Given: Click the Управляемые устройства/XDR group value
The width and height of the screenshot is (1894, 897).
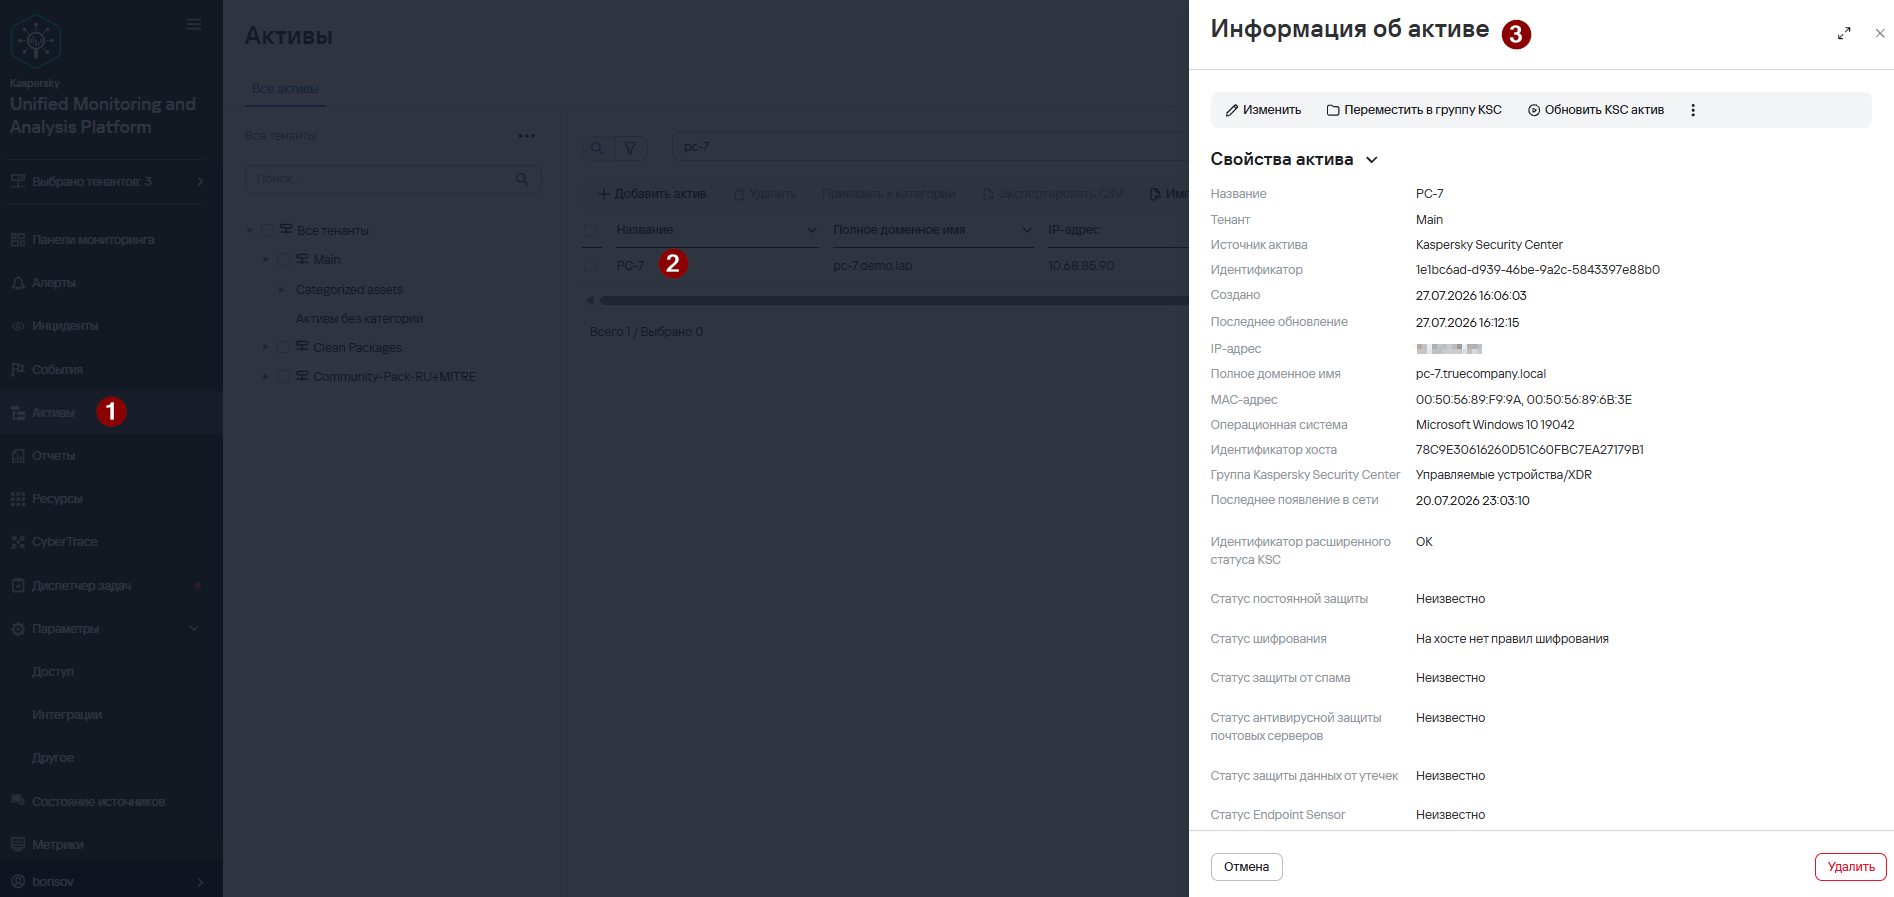Looking at the screenshot, I should click(1503, 475).
